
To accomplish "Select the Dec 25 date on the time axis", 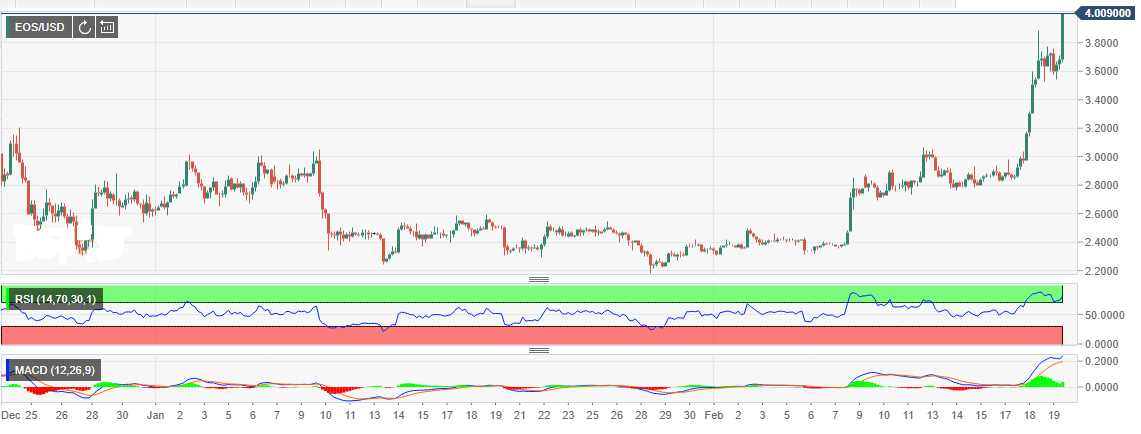I will [20, 414].
